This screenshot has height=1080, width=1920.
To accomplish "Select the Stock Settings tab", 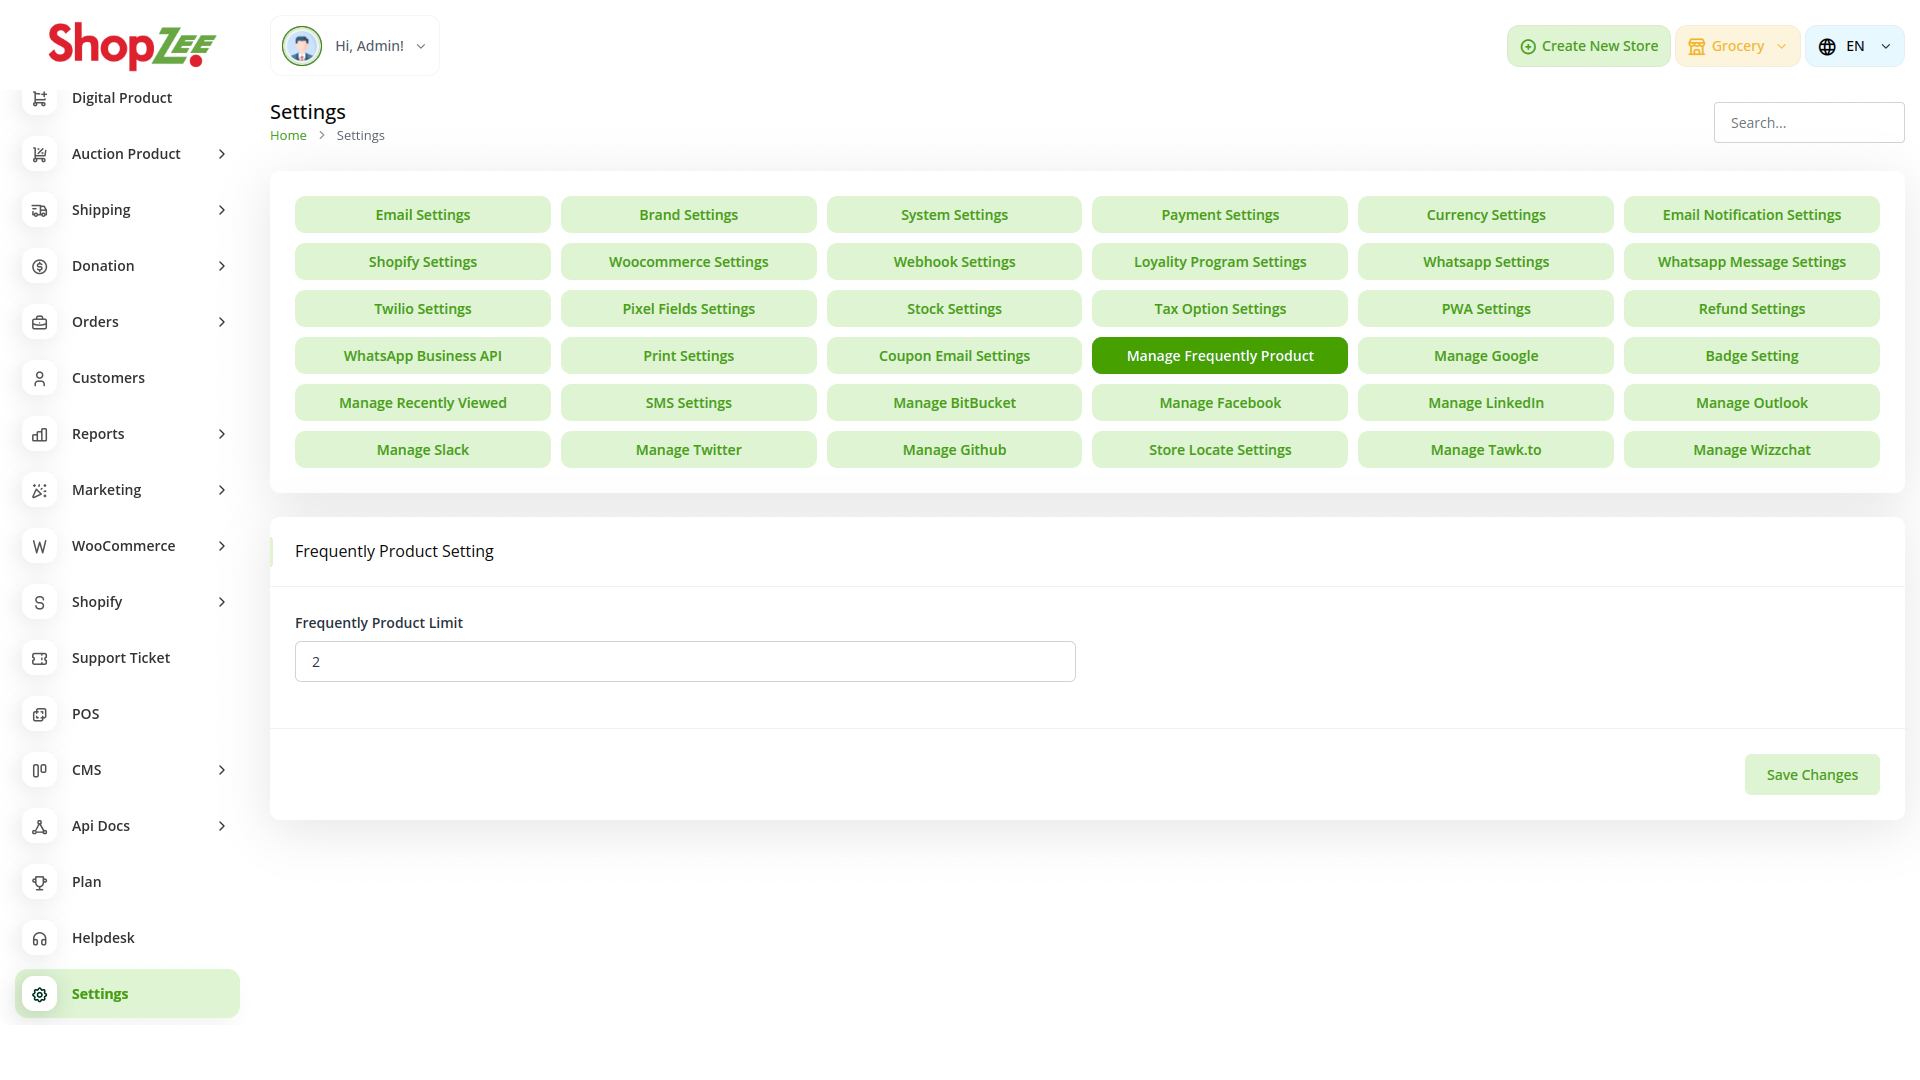I will (953, 309).
